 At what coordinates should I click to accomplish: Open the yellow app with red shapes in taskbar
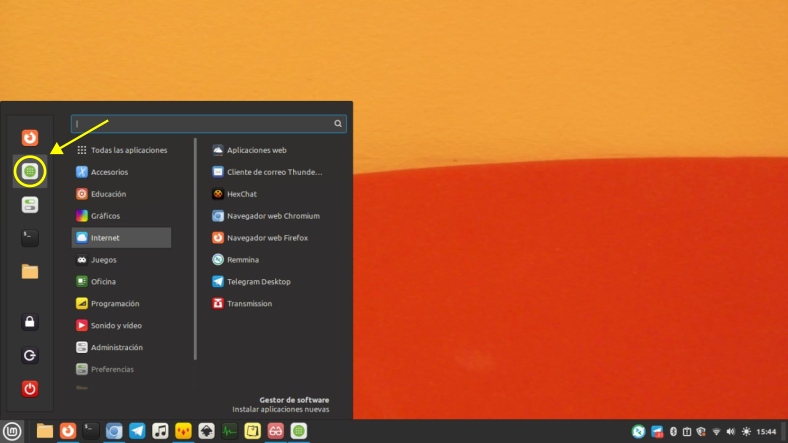click(183, 431)
